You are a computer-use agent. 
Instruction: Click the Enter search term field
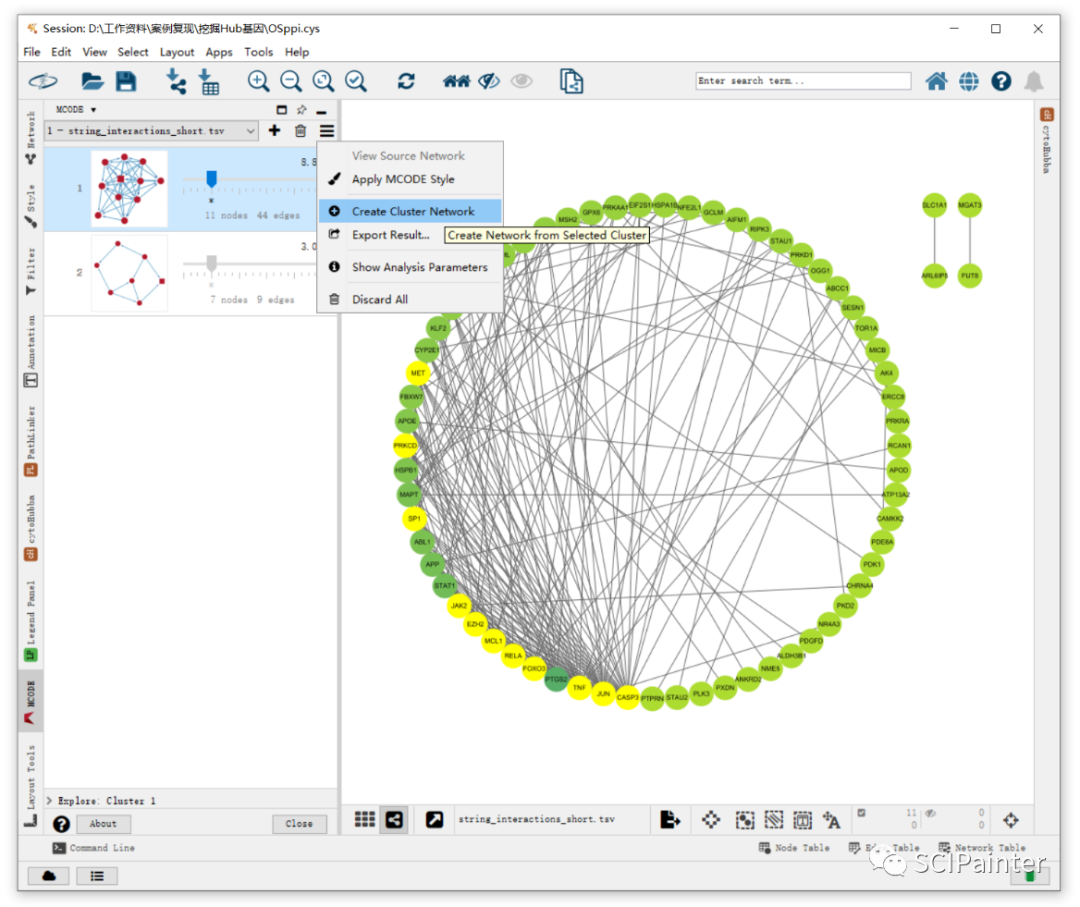click(802, 81)
